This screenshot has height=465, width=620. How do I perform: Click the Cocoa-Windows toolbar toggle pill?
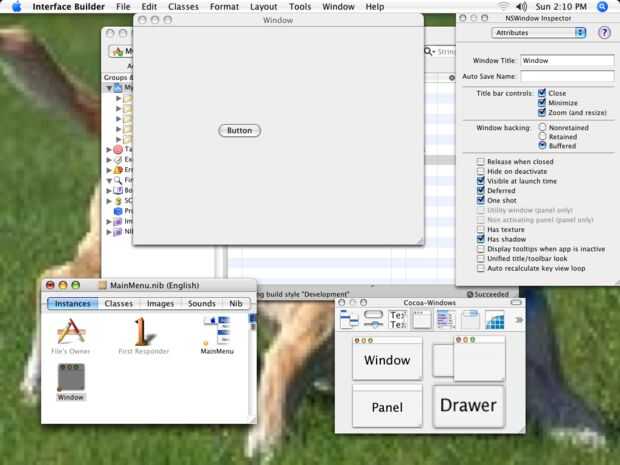coord(516,302)
